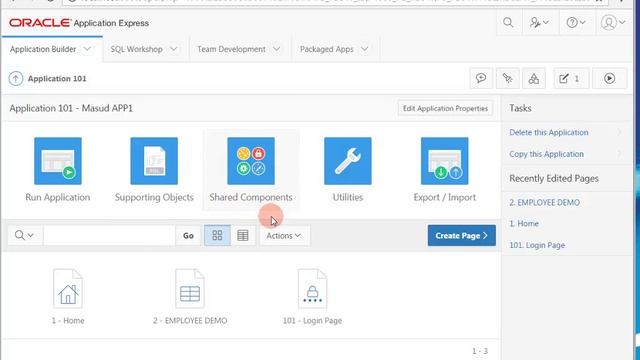Viewport: 640px width, 360px height.
Task: Click the Run Application icon
Action: click(58, 161)
